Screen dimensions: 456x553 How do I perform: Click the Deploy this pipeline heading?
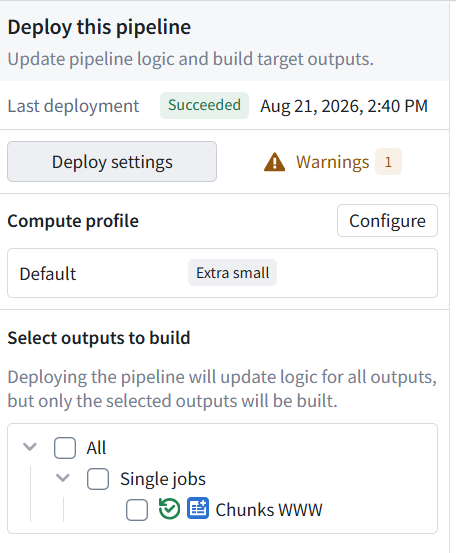(x=99, y=27)
